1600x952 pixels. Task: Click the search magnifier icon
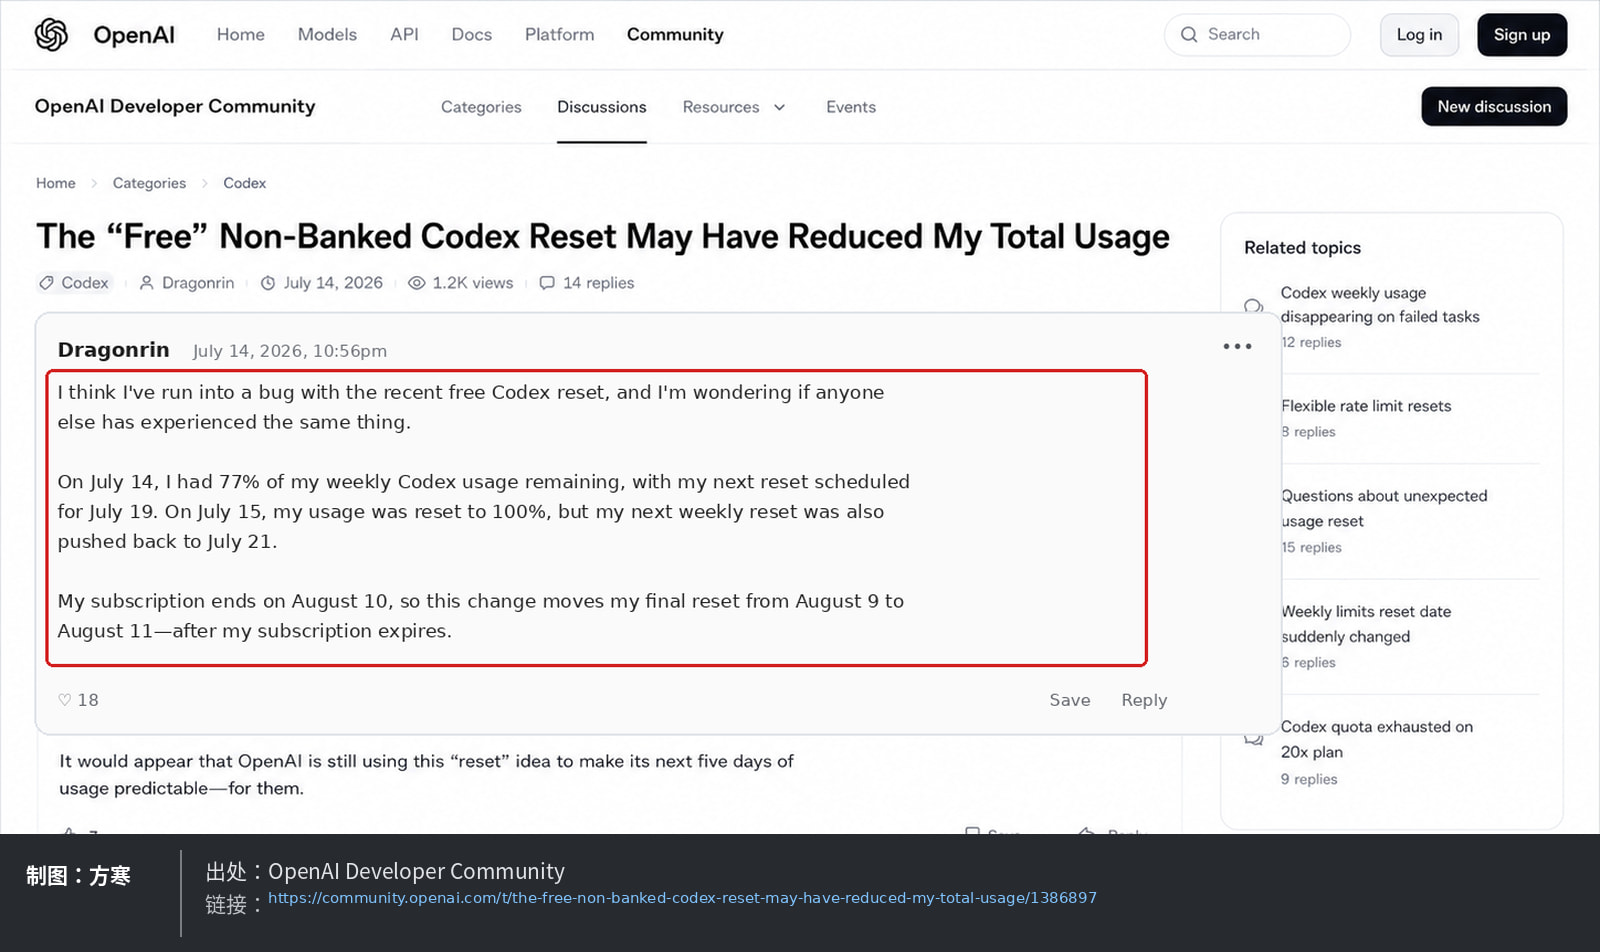1189,35
